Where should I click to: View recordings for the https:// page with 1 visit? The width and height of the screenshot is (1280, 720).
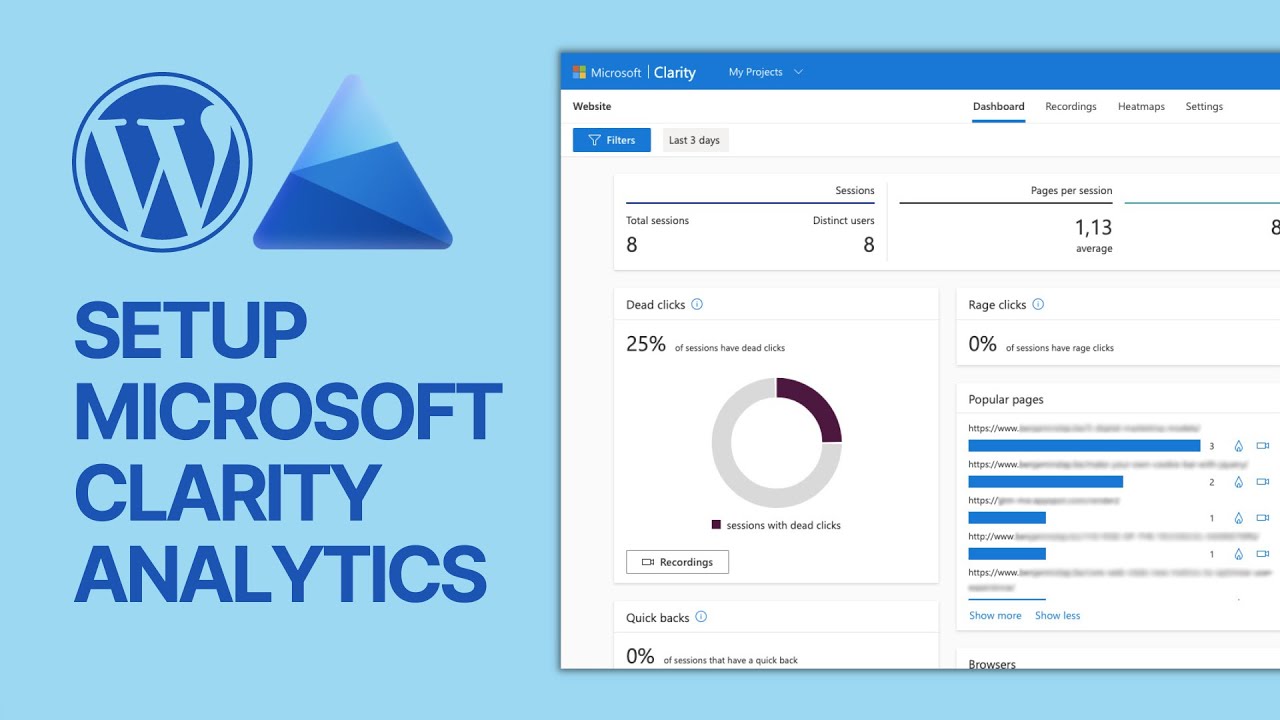[1262, 518]
